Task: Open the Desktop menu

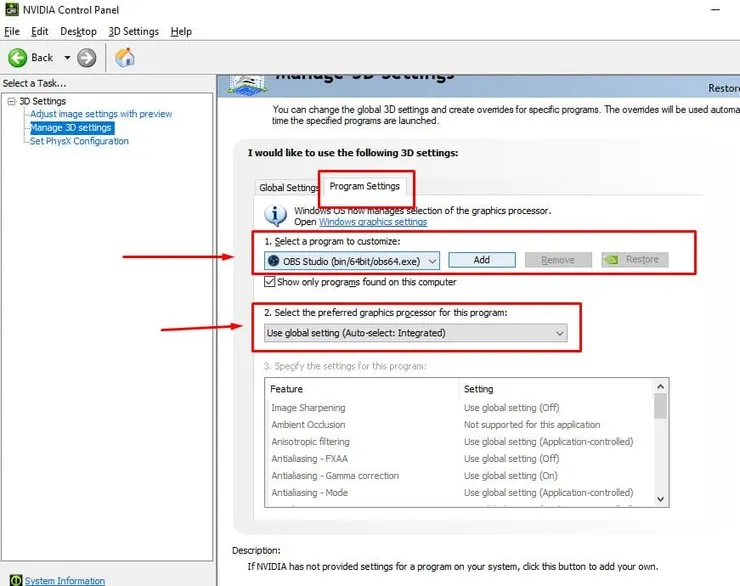Action: click(x=78, y=32)
